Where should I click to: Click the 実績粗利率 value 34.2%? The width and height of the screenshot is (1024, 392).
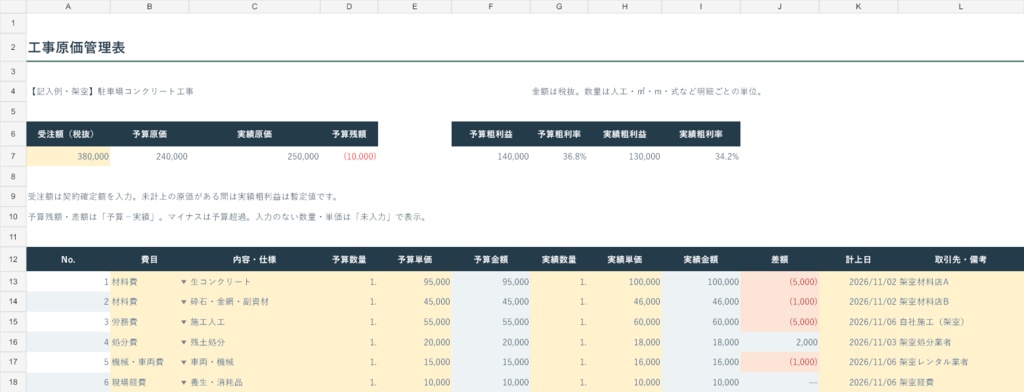click(x=701, y=157)
